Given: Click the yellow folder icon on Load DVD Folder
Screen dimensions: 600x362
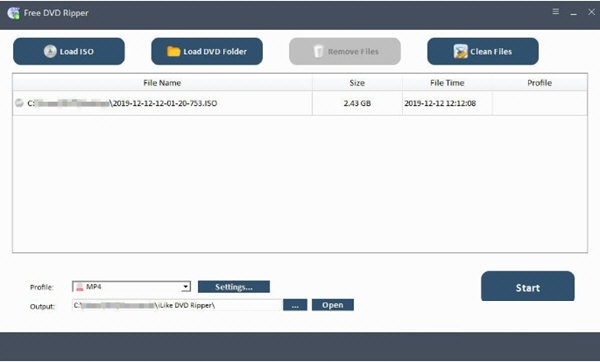Looking at the screenshot, I should click(x=173, y=51).
